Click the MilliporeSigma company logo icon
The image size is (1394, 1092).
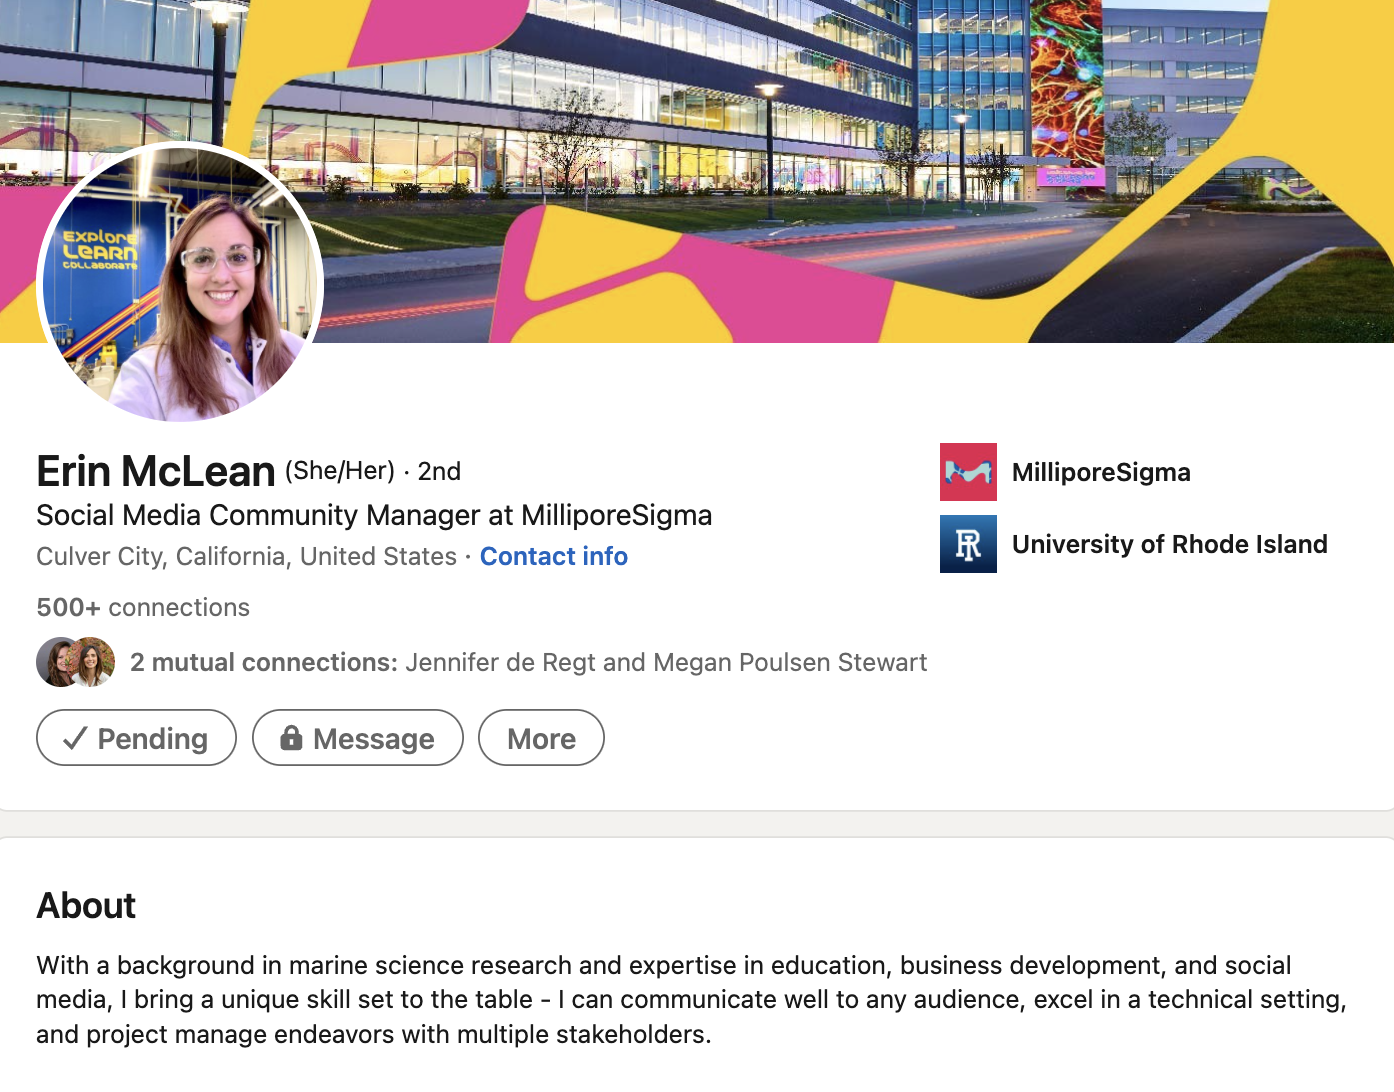click(x=967, y=472)
